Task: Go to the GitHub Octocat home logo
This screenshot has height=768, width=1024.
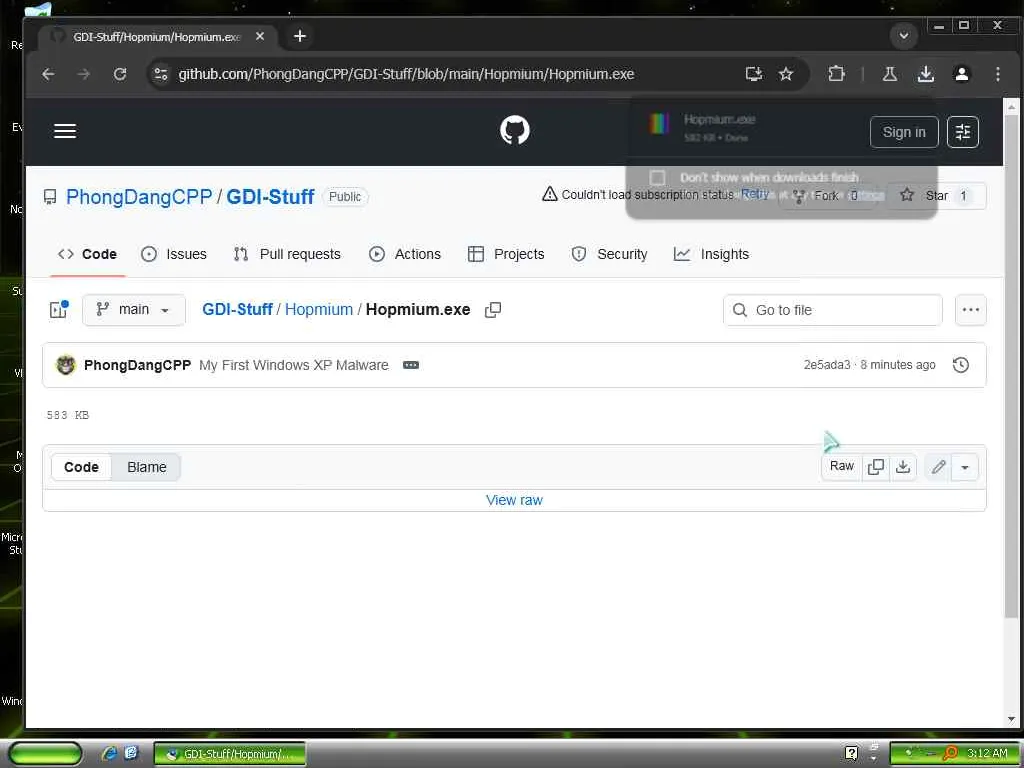Action: click(515, 131)
